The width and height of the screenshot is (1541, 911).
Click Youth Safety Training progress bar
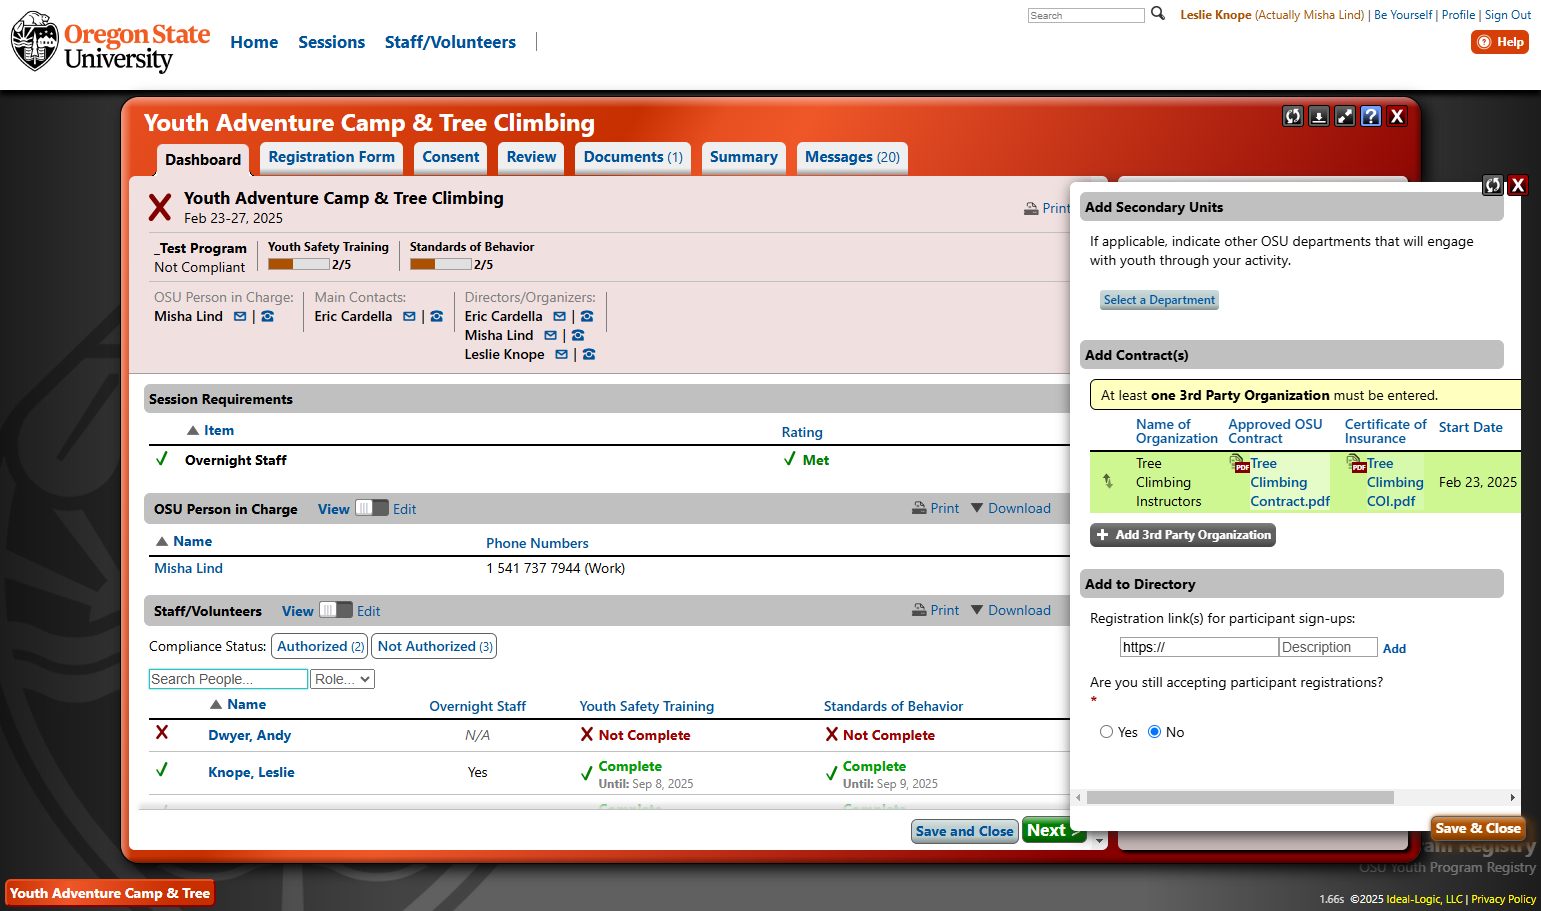[299, 264]
